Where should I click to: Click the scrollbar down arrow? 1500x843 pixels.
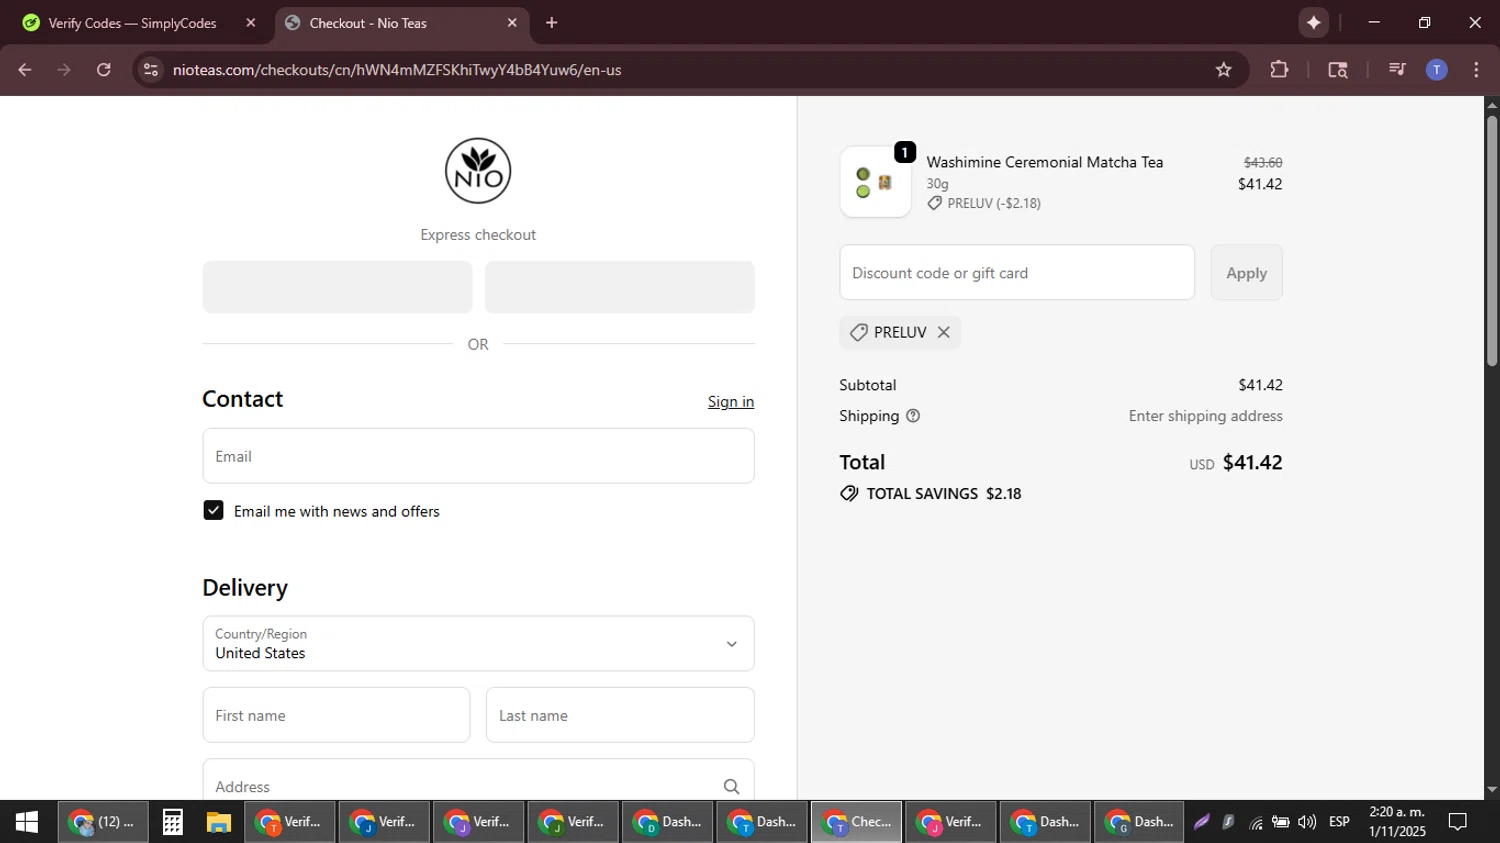click(x=1492, y=790)
